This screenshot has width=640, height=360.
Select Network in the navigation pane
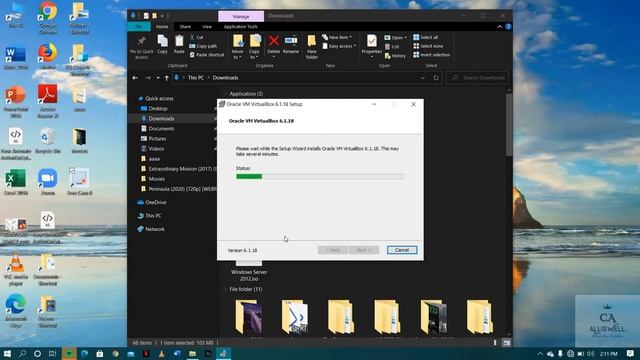pyautogui.click(x=155, y=229)
